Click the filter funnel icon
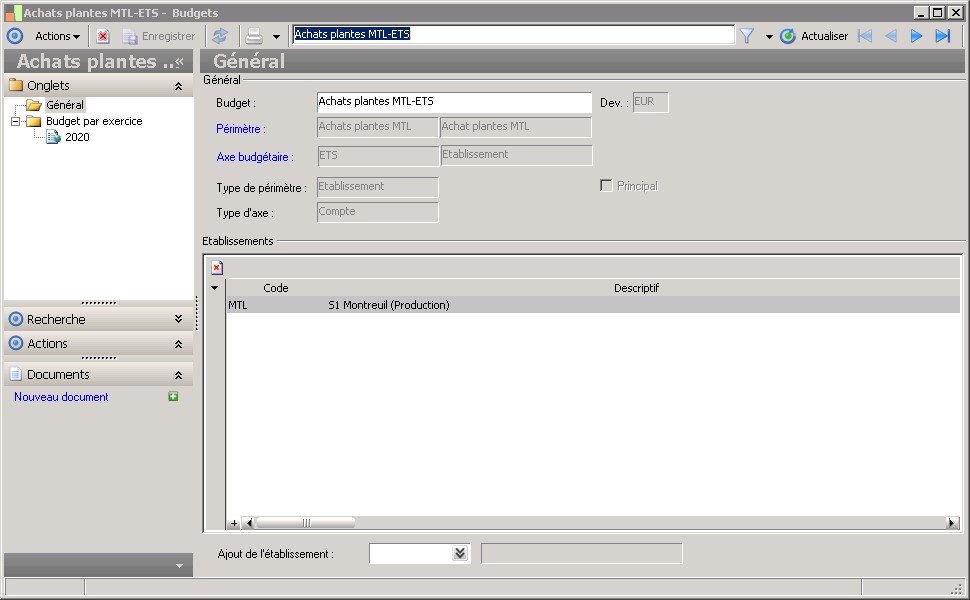Screen dimensions: 970x600 click(x=747, y=36)
